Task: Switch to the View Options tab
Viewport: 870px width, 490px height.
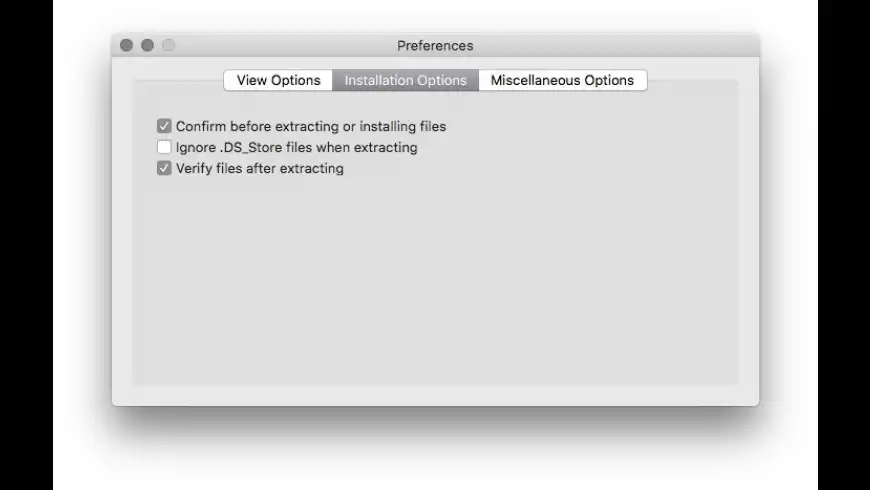Action: pos(278,80)
